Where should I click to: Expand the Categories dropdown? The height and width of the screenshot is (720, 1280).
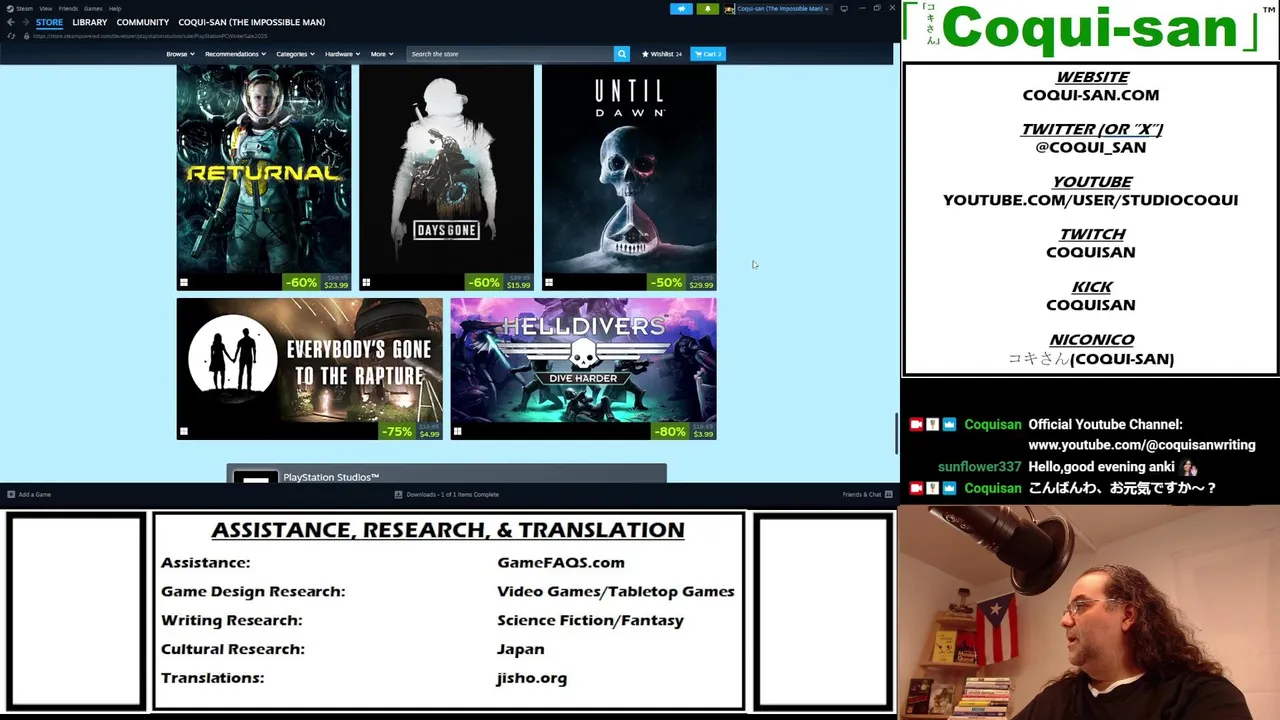[x=295, y=54]
